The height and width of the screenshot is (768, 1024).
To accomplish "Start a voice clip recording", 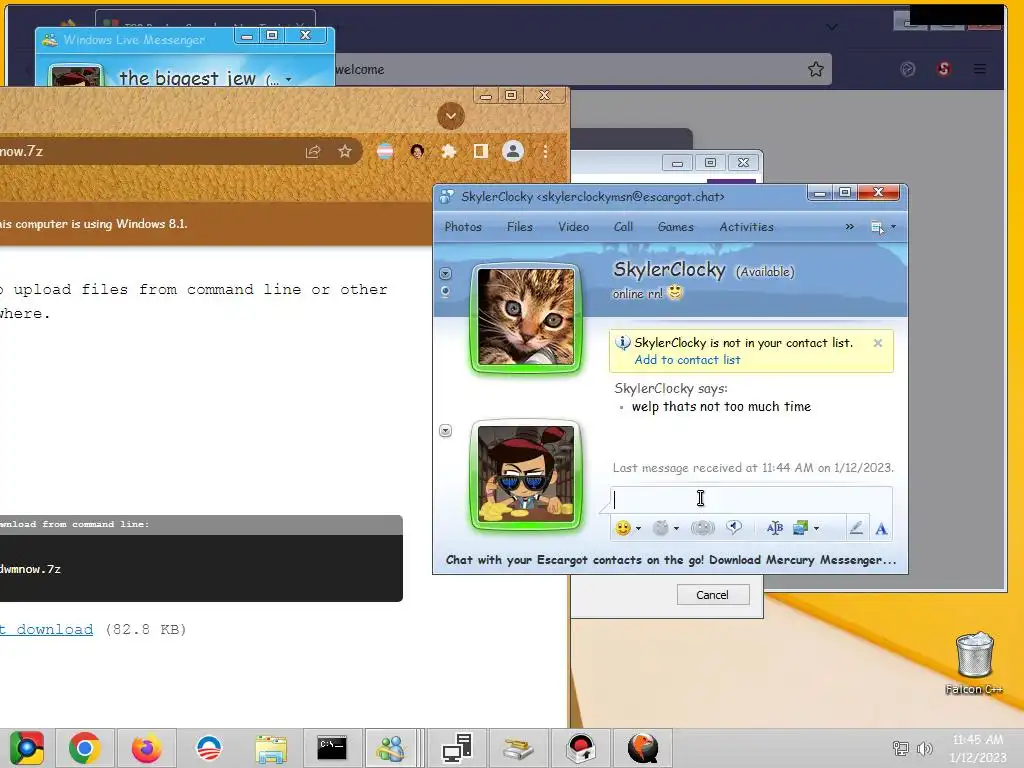I will pyautogui.click(x=735, y=528).
